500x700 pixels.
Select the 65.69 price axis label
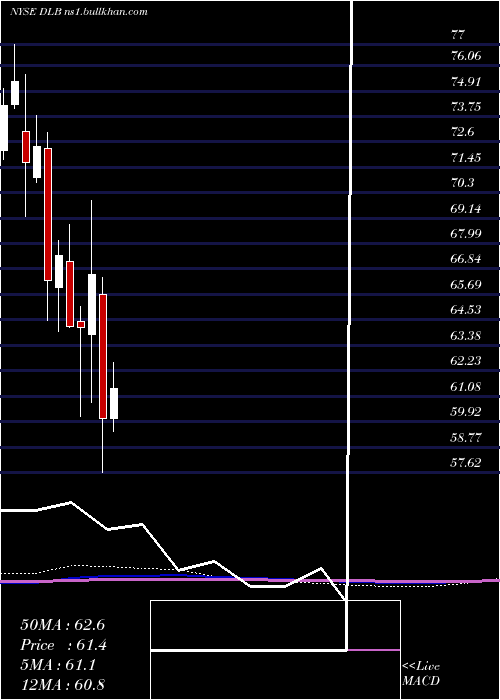point(466,284)
